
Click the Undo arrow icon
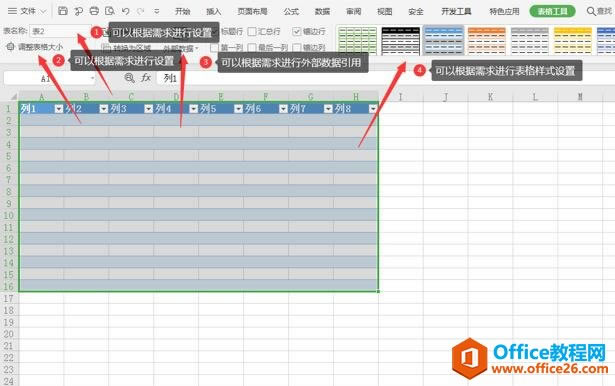[x=126, y=11]
